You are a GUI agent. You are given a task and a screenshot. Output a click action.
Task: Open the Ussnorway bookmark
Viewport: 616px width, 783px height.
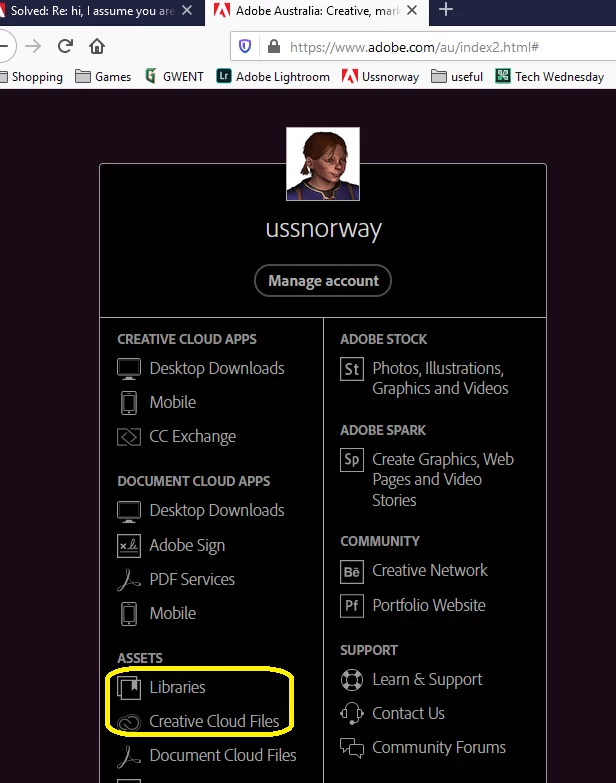tap(380, 76)
